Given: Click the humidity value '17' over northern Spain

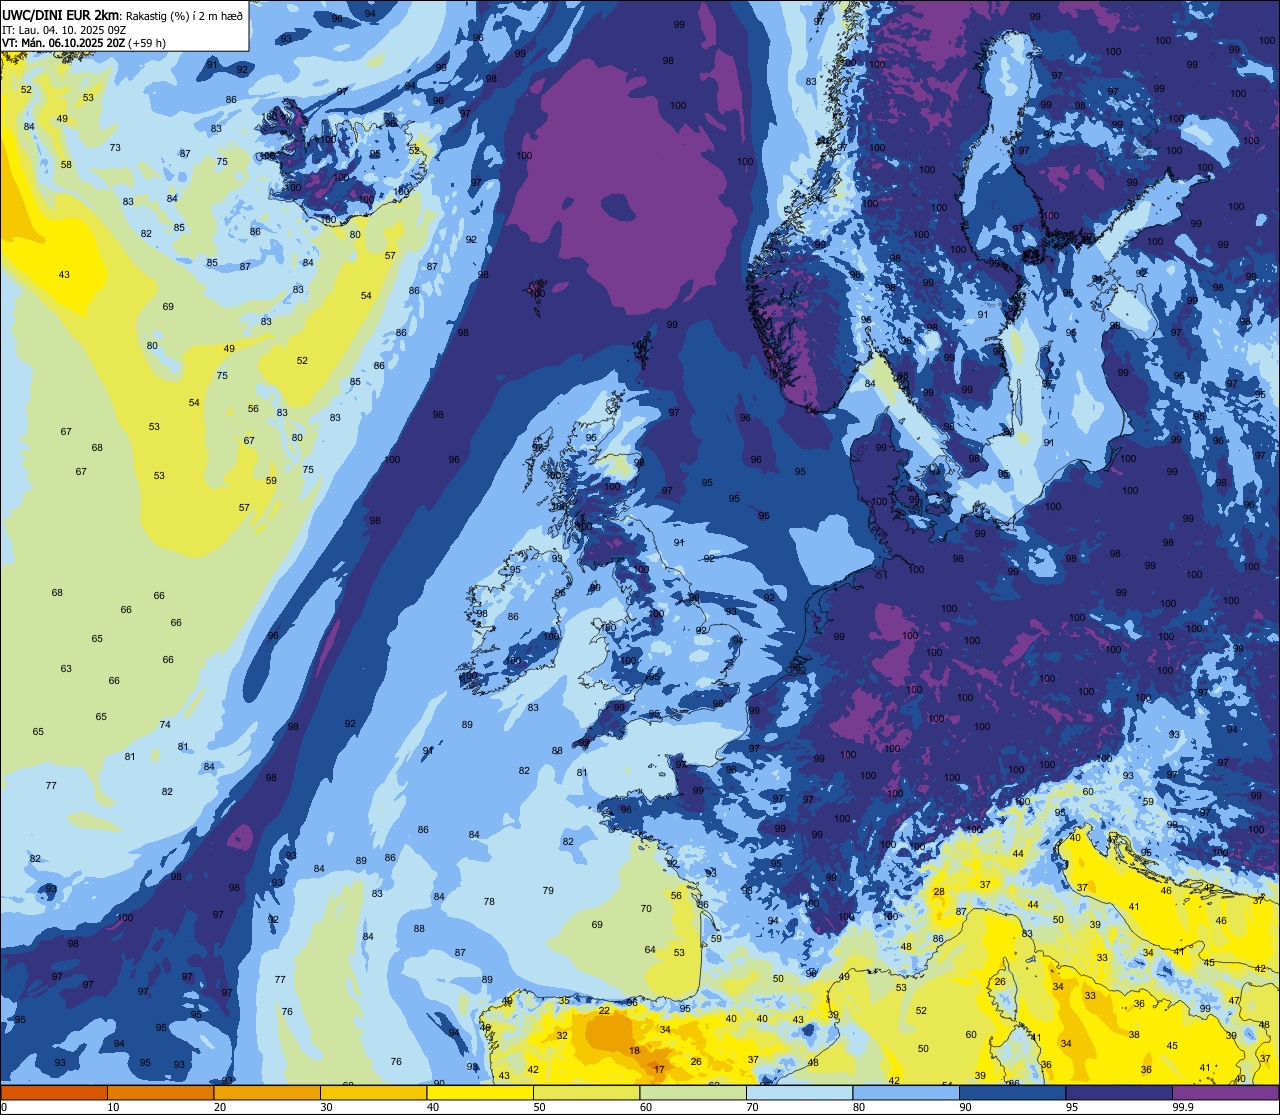Looking at the screenshot, I should click(x=658, y=1070).
